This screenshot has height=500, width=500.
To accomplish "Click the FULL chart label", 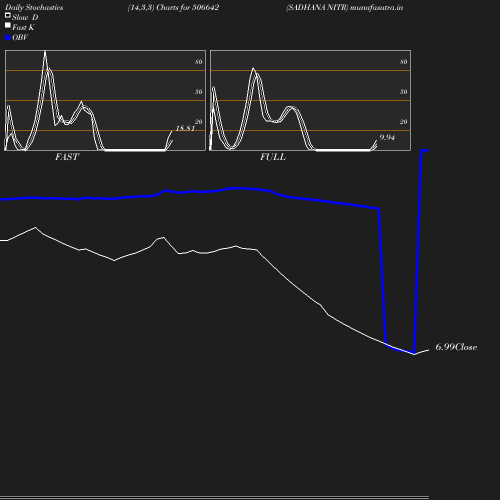I will (273, 157).
